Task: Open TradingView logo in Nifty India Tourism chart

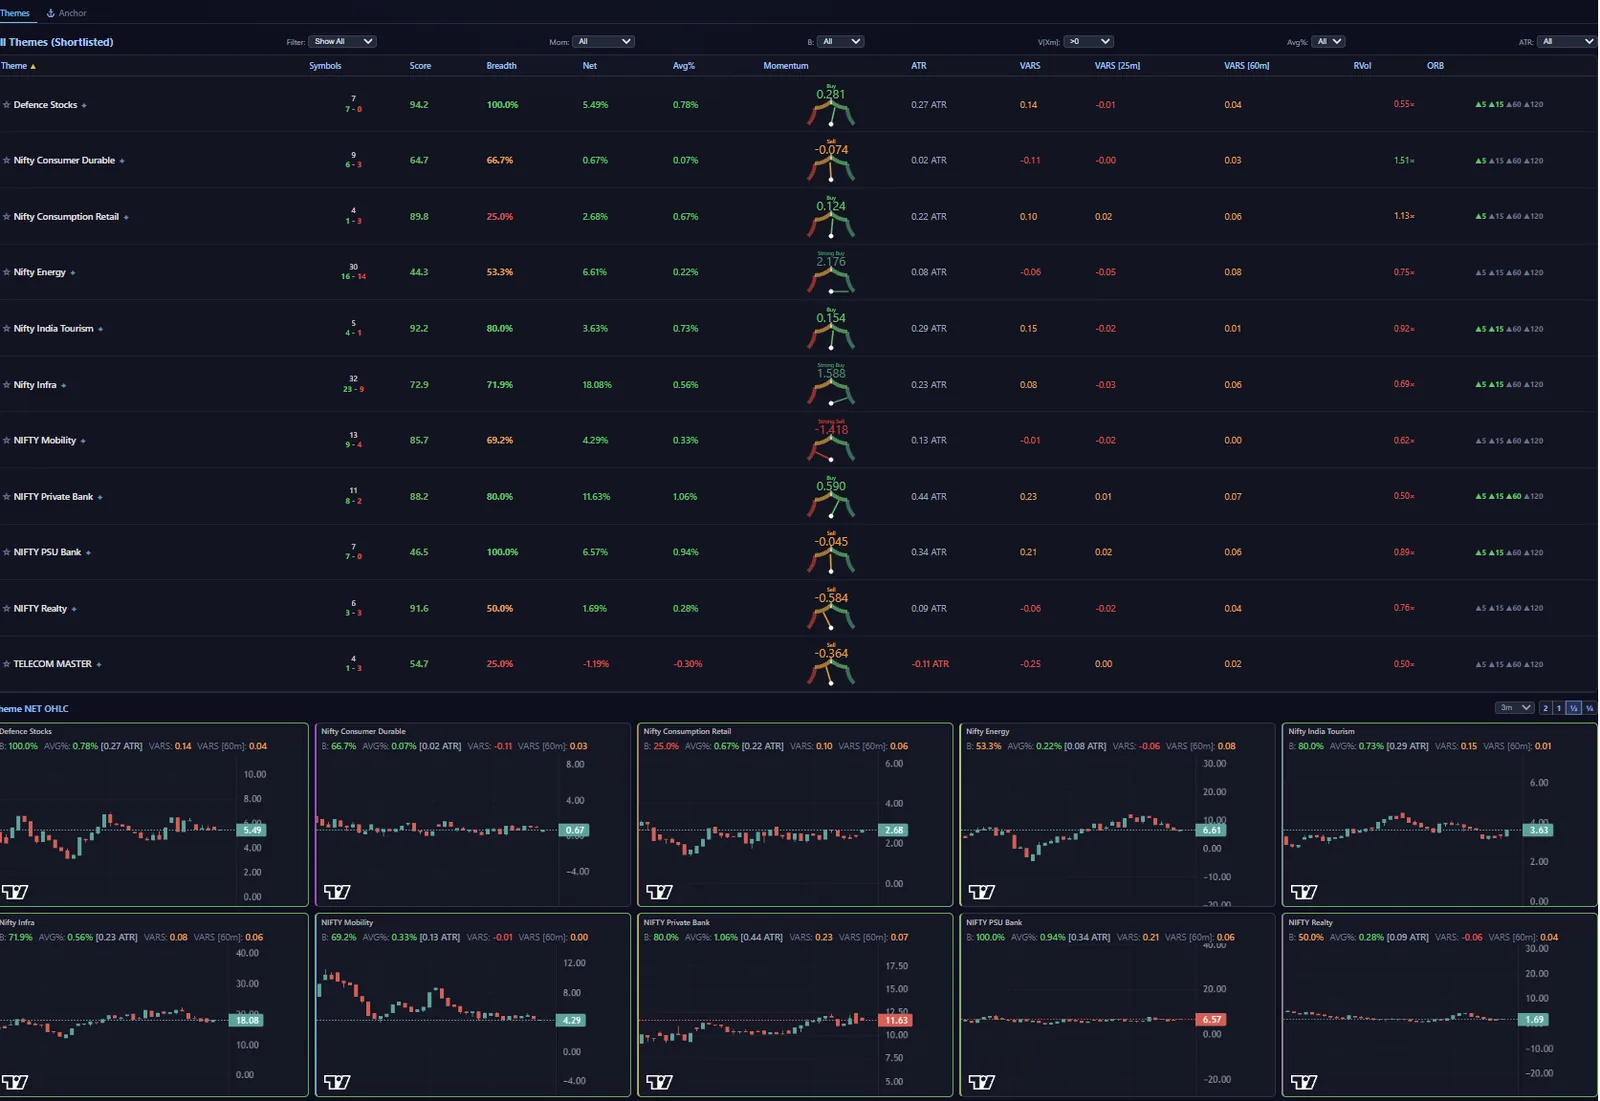Action: [x=1304, y=892]
